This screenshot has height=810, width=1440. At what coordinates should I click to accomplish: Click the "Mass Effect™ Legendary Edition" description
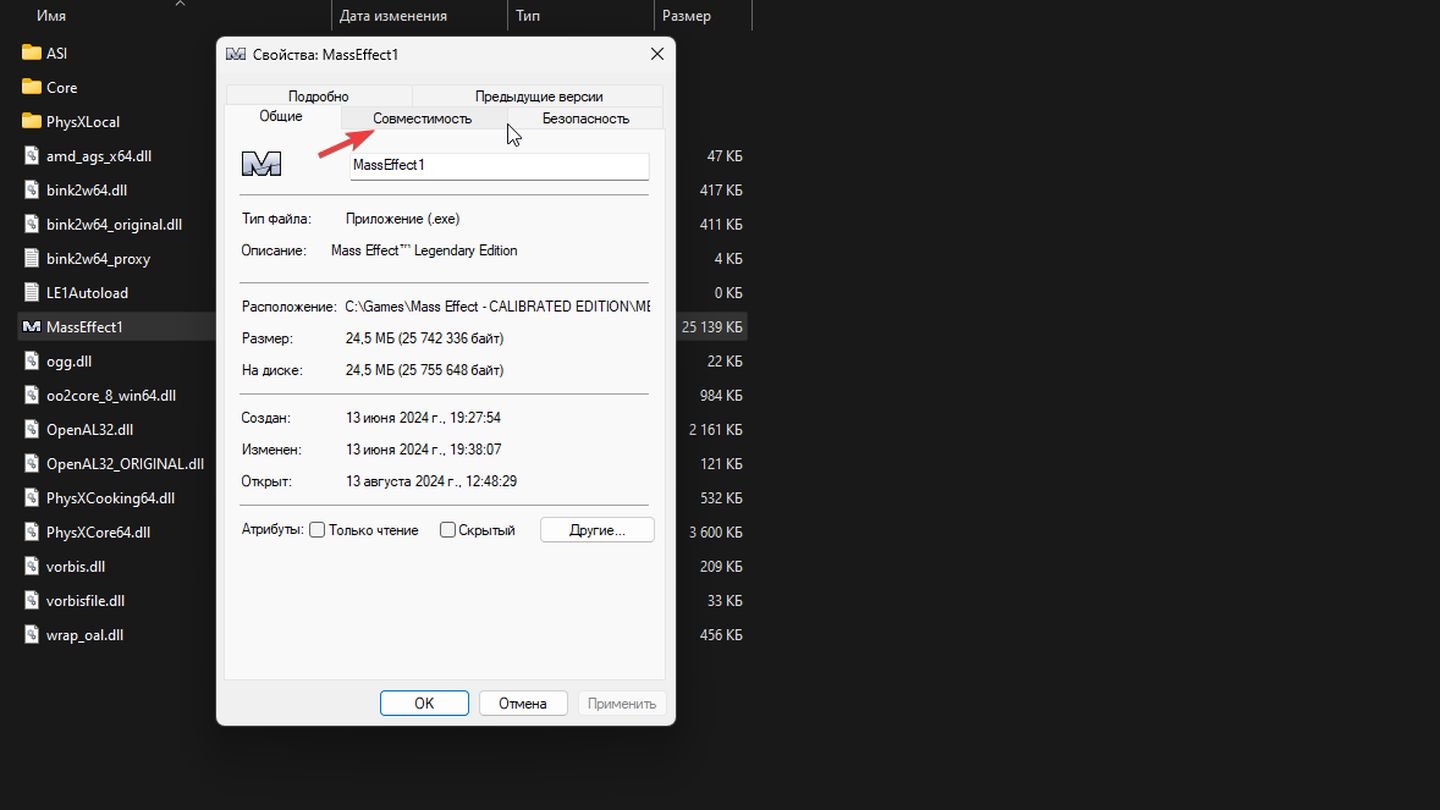[424, 250]
